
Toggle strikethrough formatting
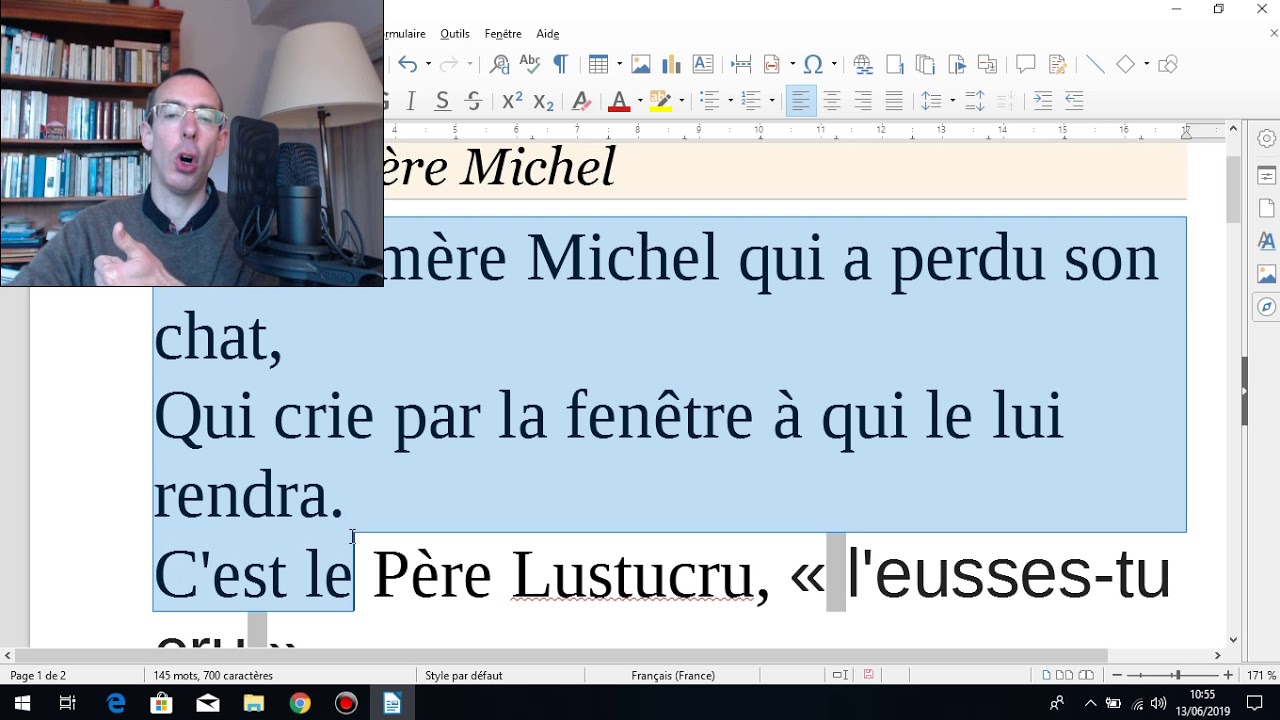pyautogui.click(x=474, y=100)
